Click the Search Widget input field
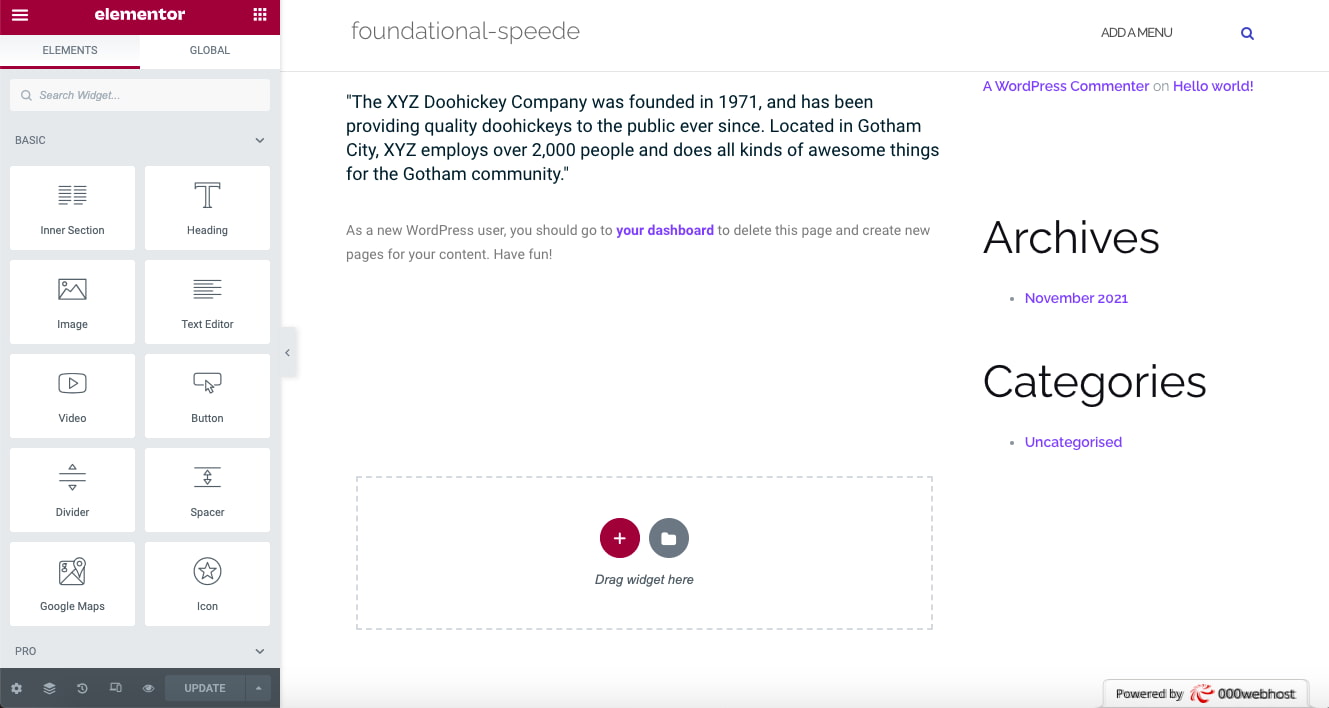 pyautogui.click(x=140, y=95)
